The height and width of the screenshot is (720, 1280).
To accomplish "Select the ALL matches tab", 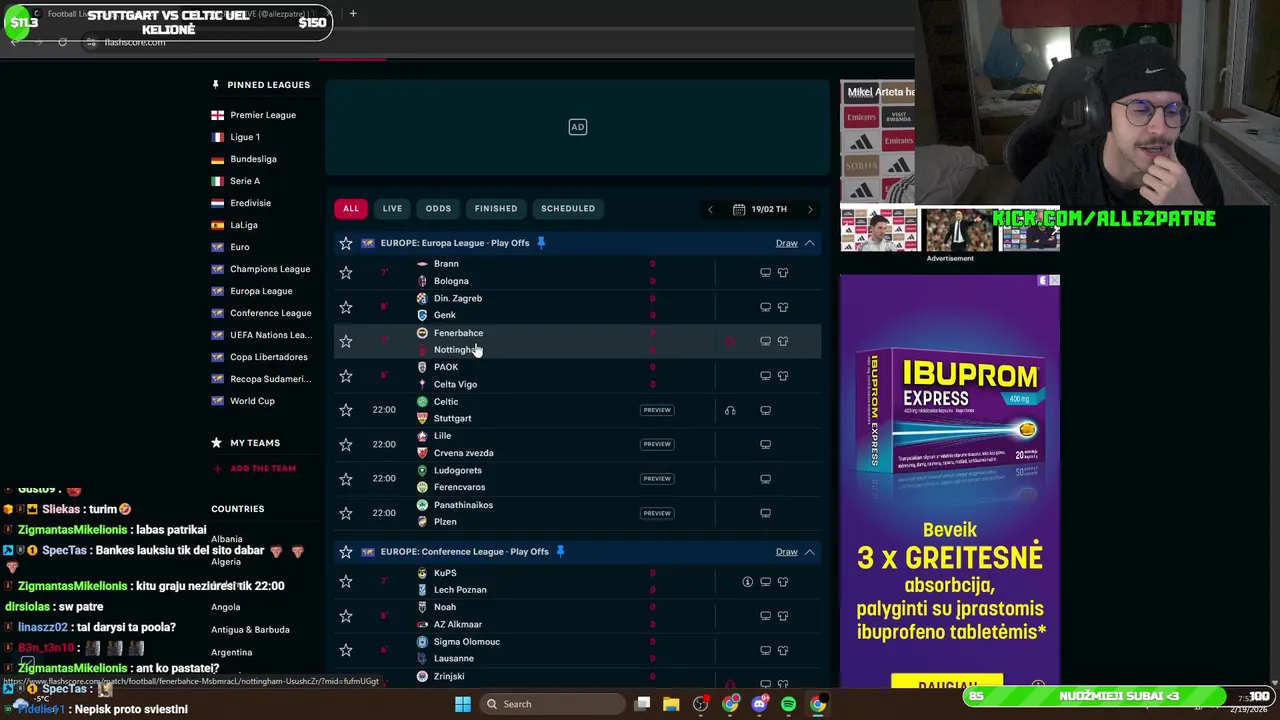I will pyautogui.click(x=351, y=209).
